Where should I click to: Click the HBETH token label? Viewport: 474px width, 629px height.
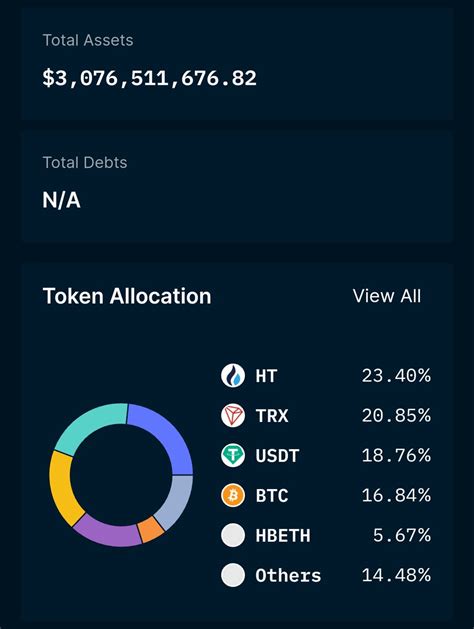tap(283, 536)
